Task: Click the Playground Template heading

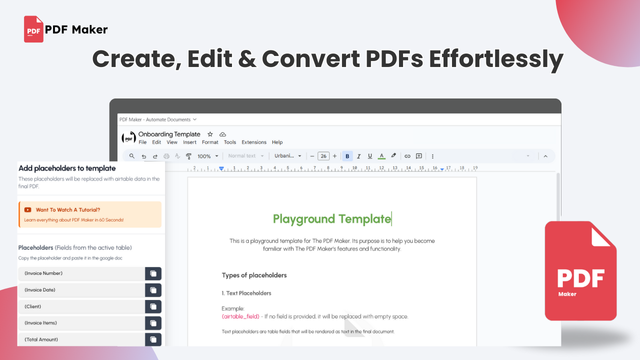Action: (332, 219)
